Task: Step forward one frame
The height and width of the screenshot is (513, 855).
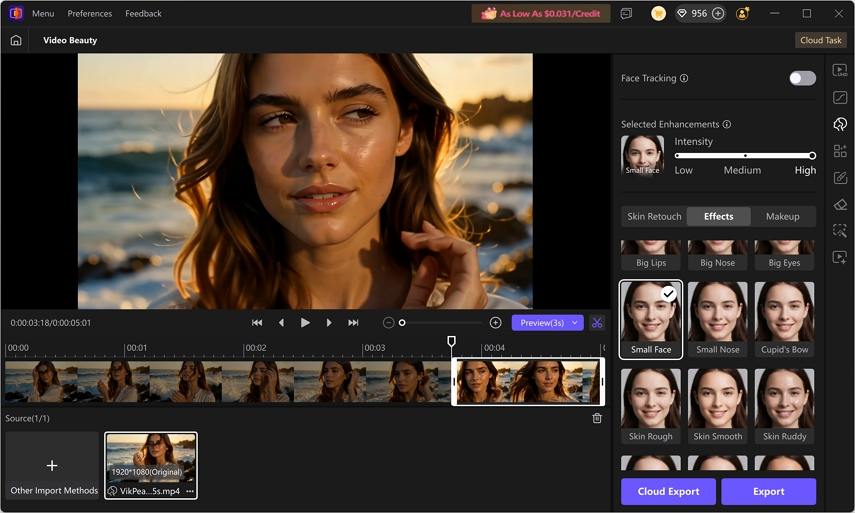Action: point(329,323)
